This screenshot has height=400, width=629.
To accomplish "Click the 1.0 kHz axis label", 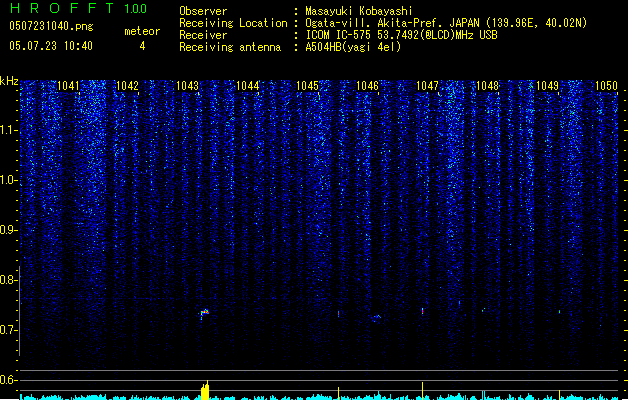I will [8, 180].
